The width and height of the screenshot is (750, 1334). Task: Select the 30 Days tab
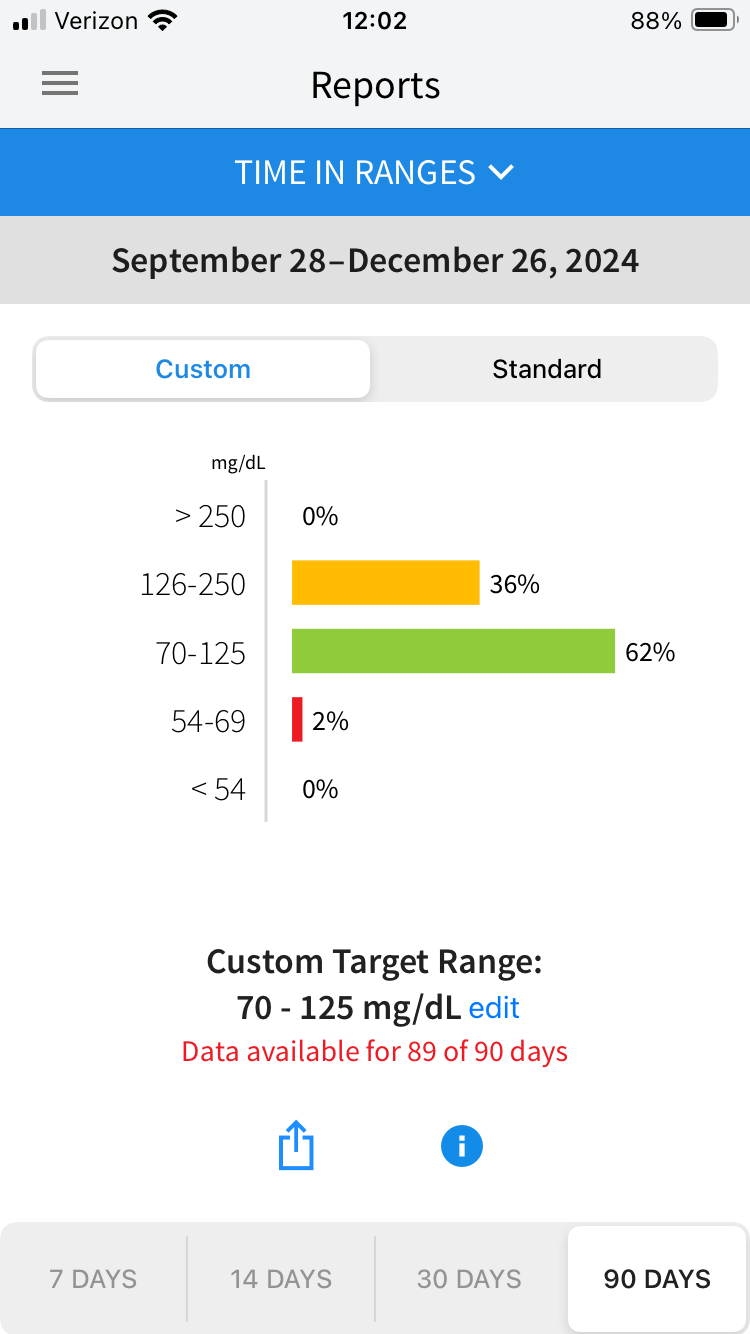[469, 1279]
